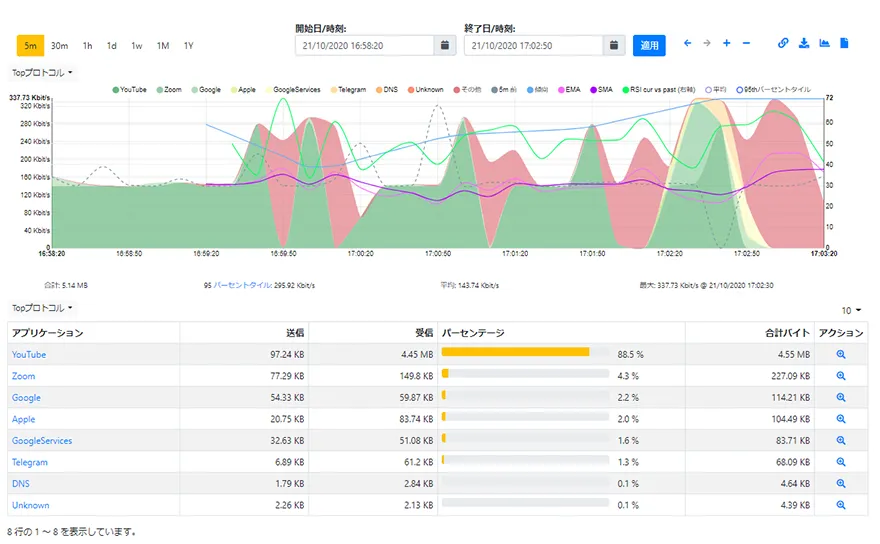
Task: Toggle Telegram series in chart legend
Action: tap(348, 90)
